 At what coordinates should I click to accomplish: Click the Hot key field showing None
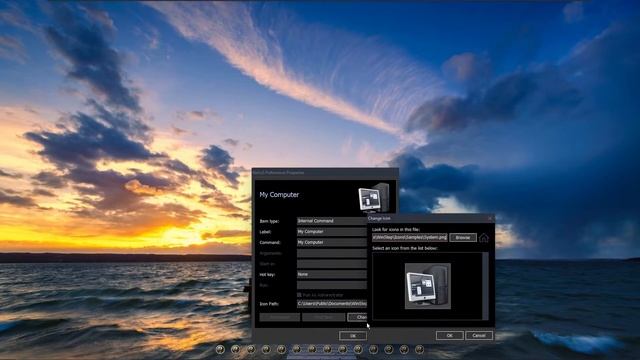(x=332, y=274)
